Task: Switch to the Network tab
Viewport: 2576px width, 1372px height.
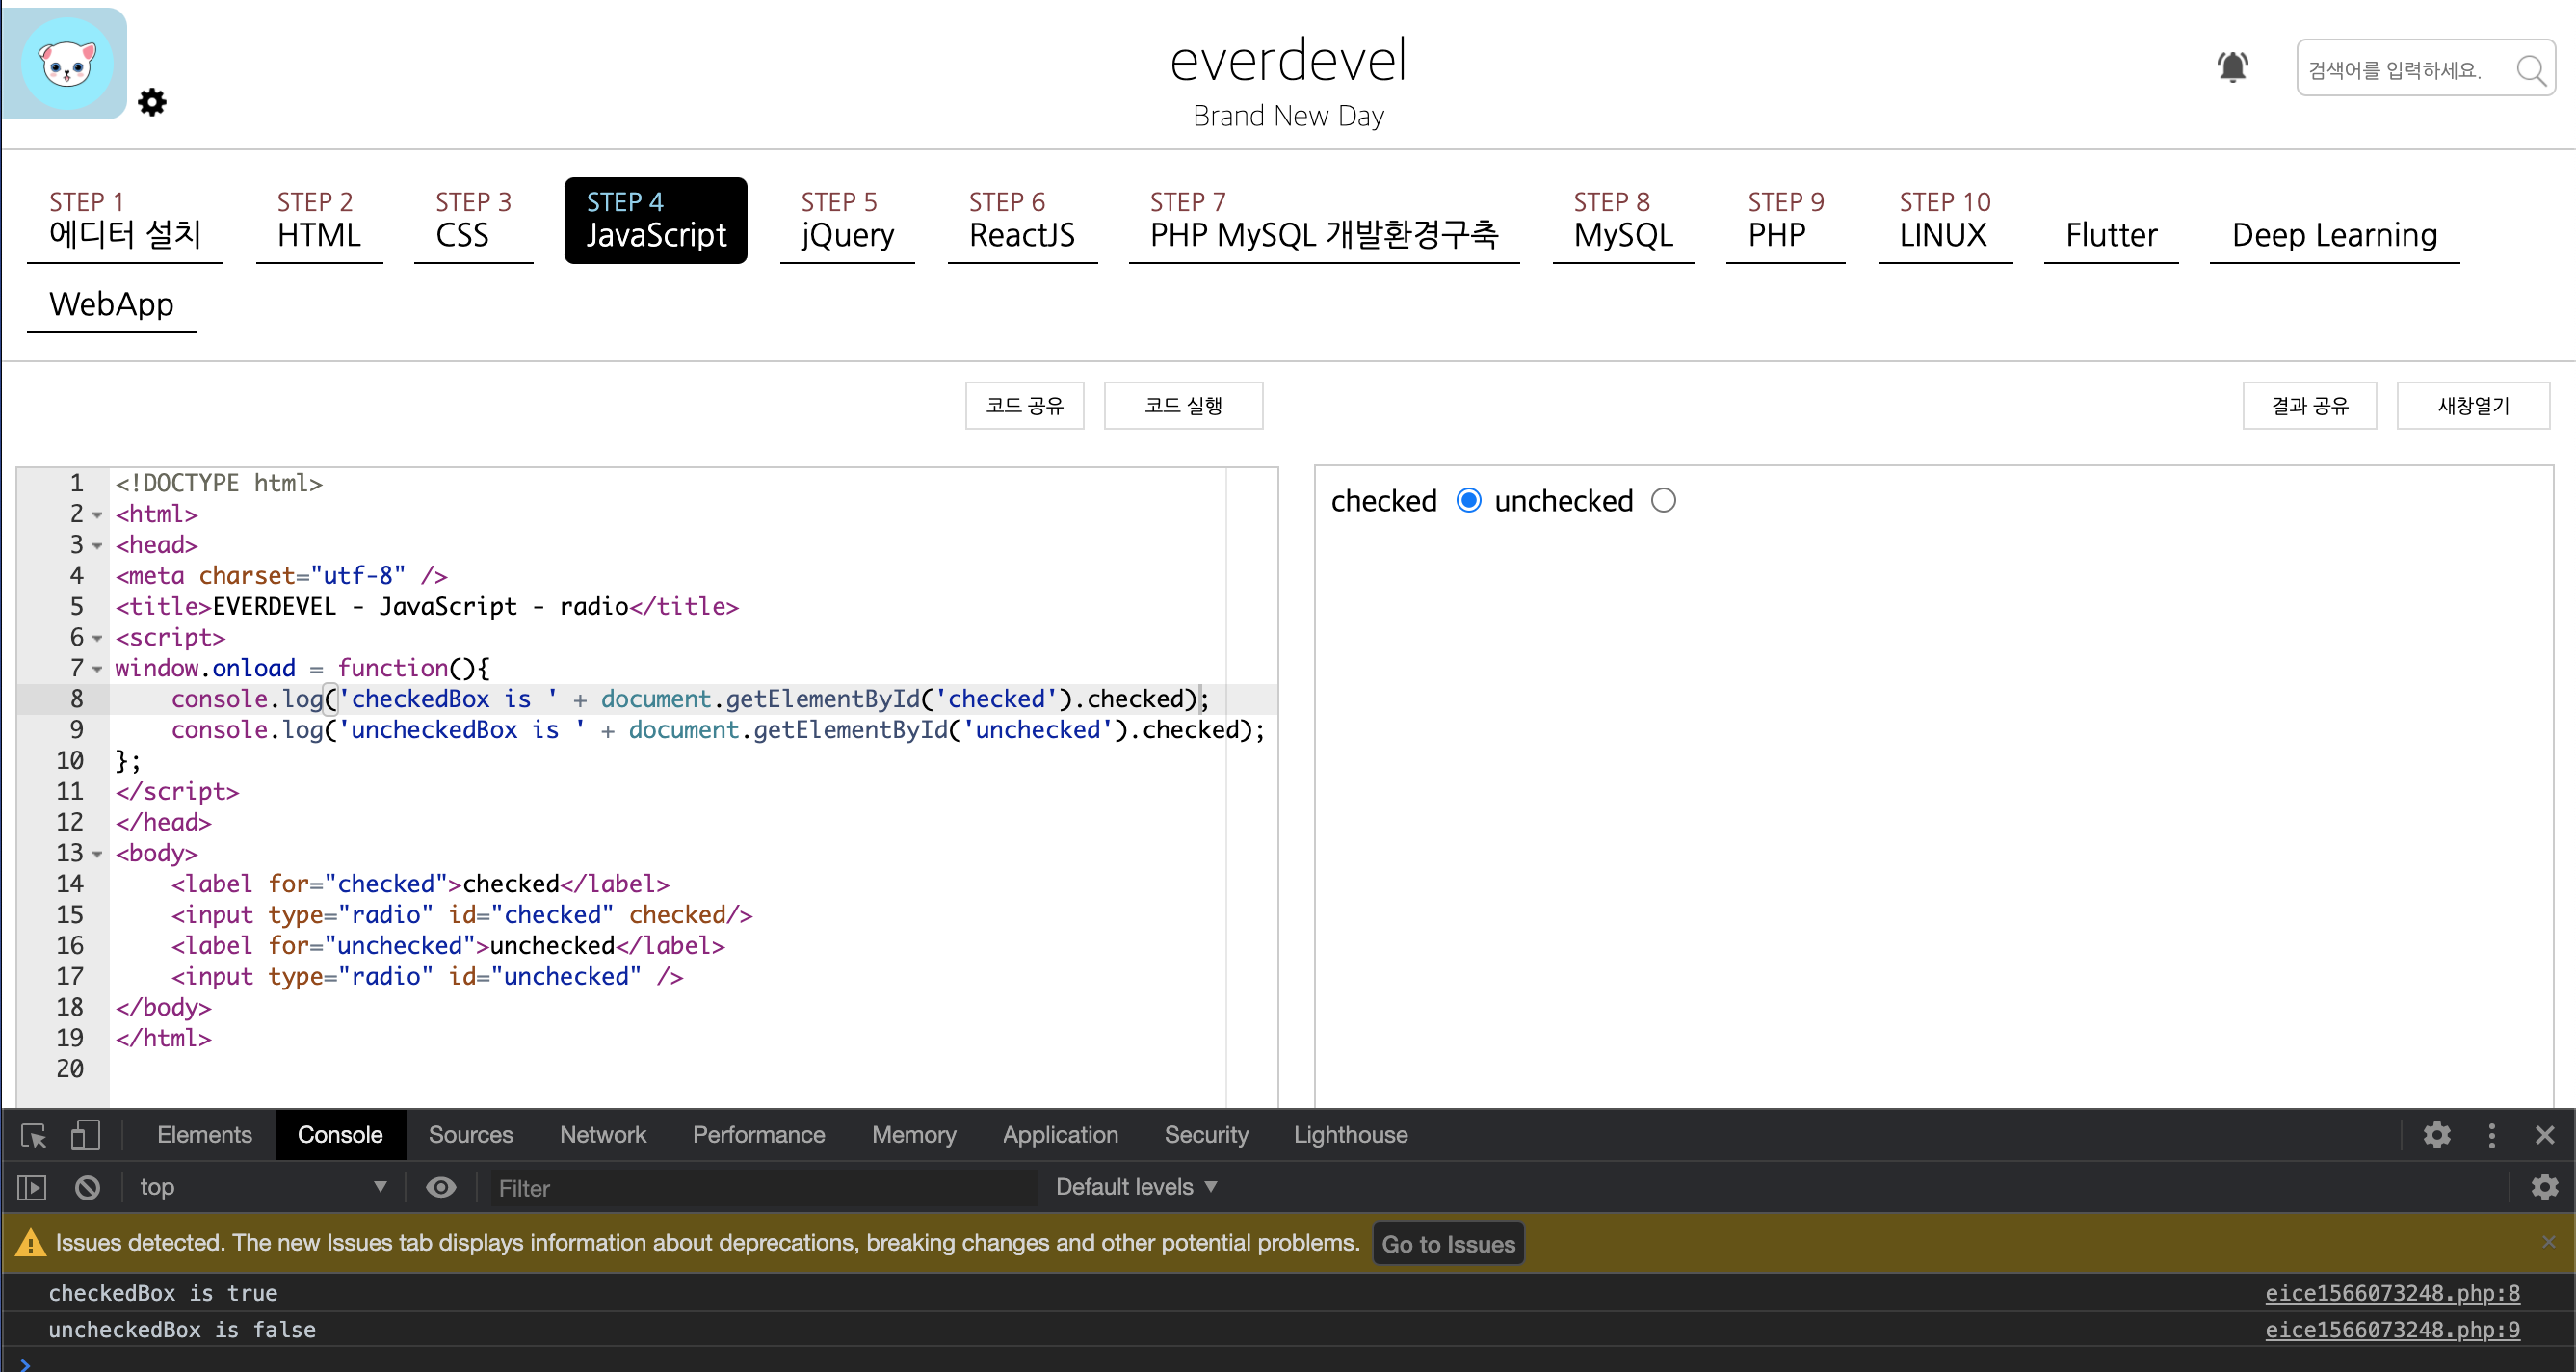Action: (602, 1135)
